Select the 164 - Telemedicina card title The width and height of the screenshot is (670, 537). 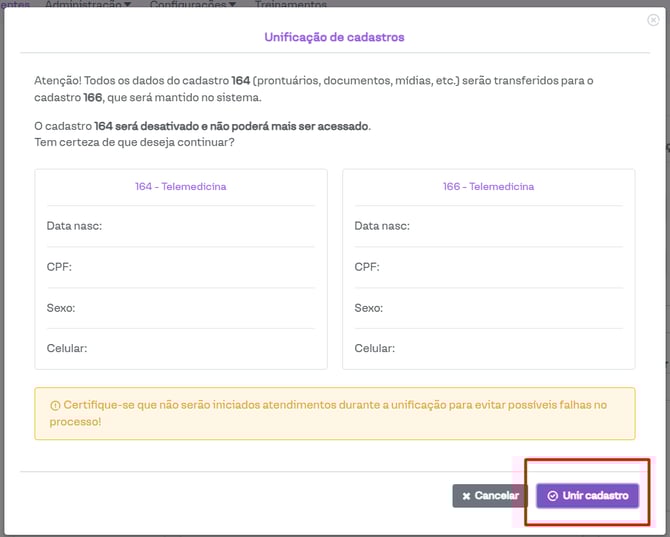pos(181,186)
